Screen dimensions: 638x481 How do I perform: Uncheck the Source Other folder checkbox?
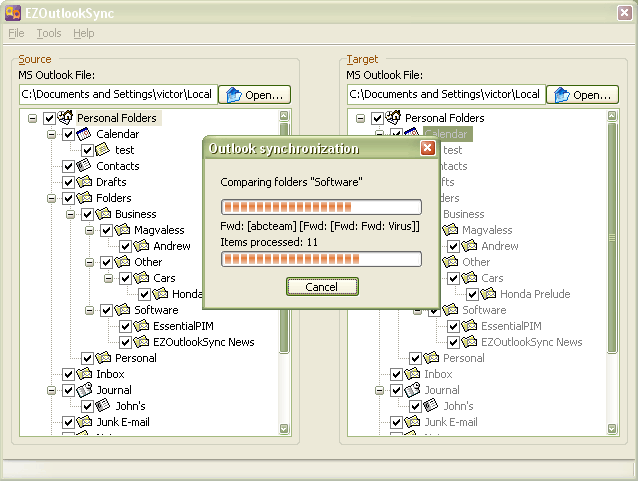(106, 262)
